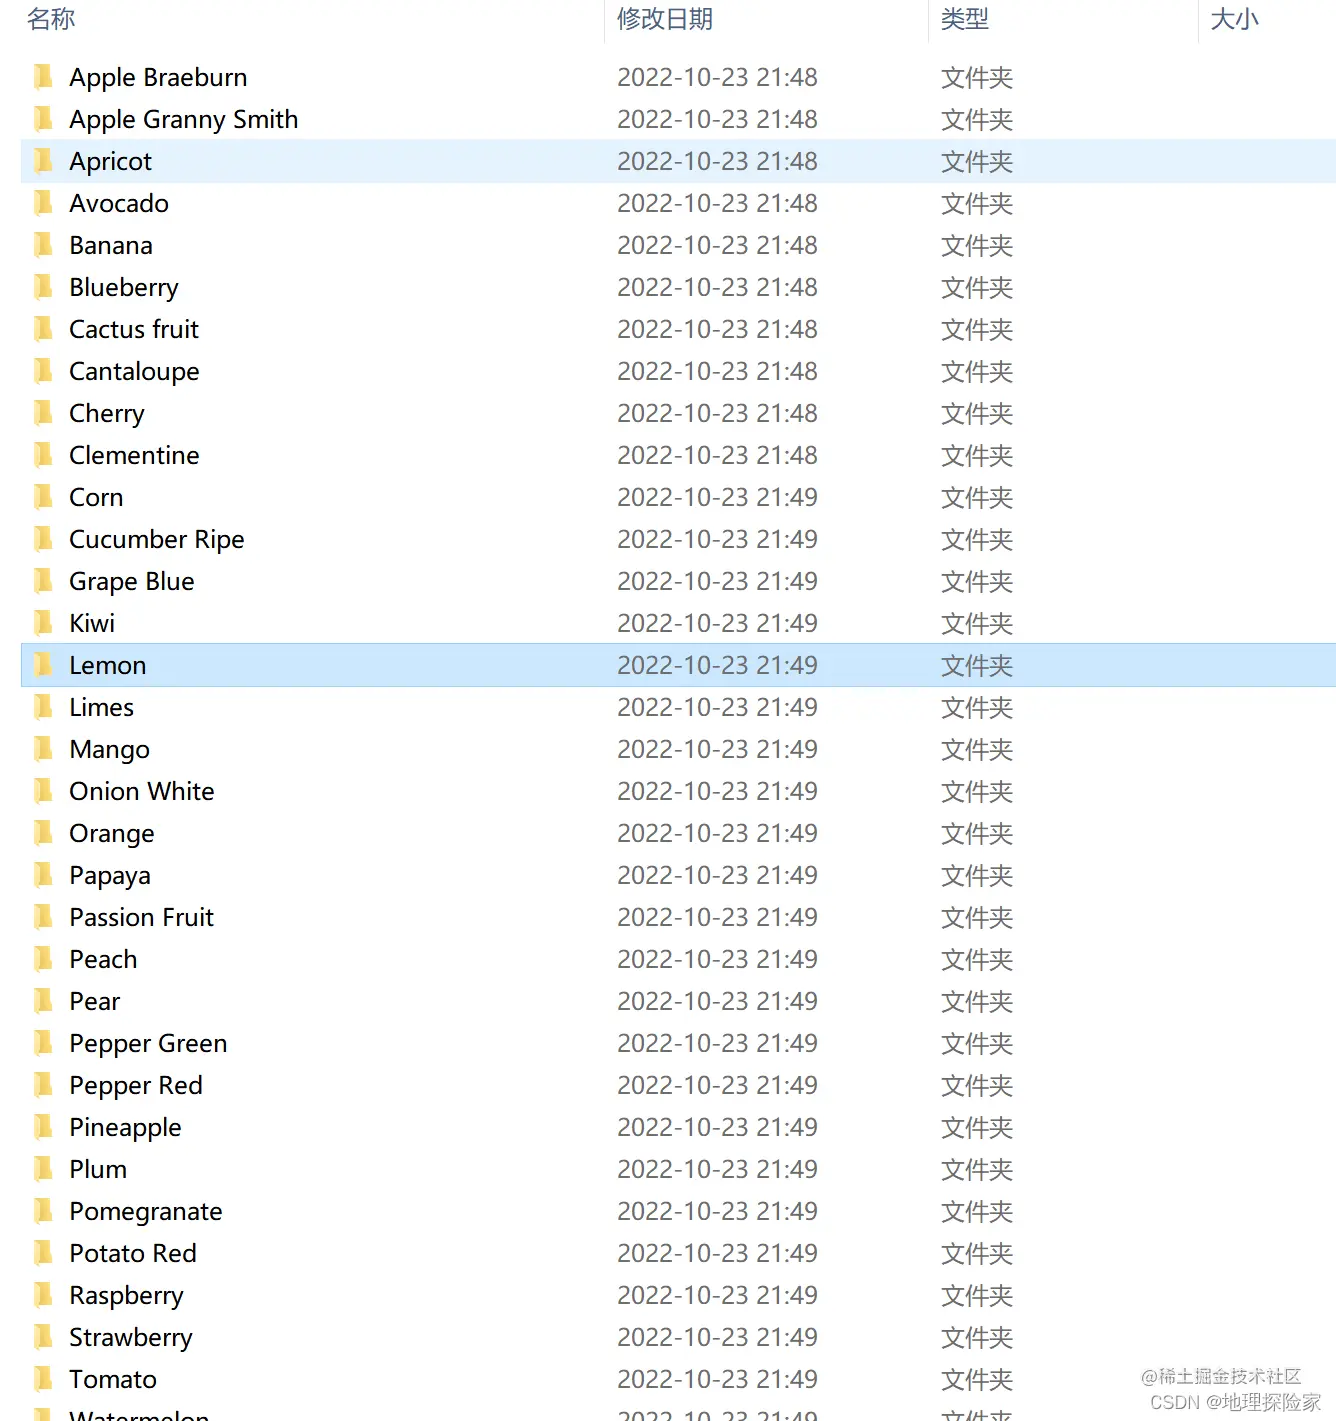Image resolution: width=1336 pixels, height=1421 pixels.
Task: Select the Pomegranate folder name
Action: (x=146, y=1211)
